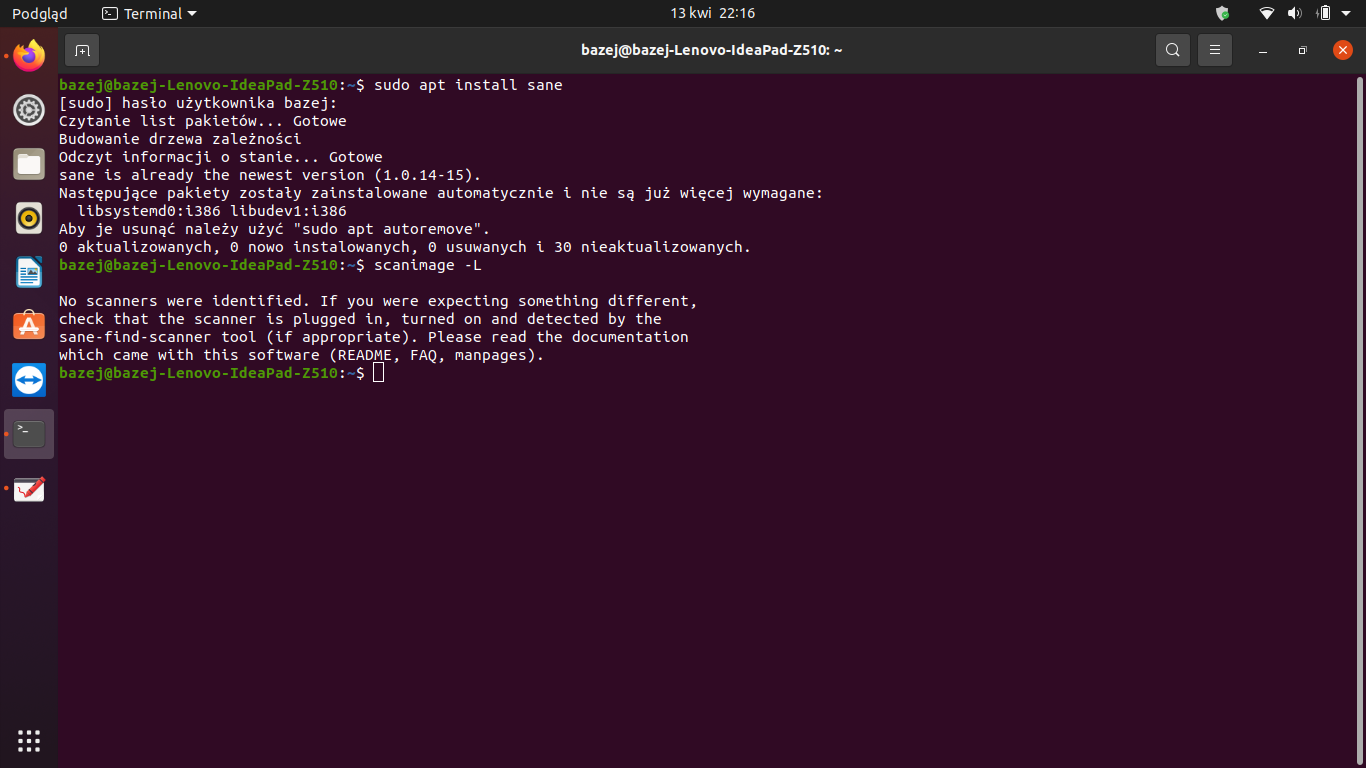This screenshot has height=768, width=1366.
Task: Click the terminal cursor at the last prompt
Action: tap(378, 373)
